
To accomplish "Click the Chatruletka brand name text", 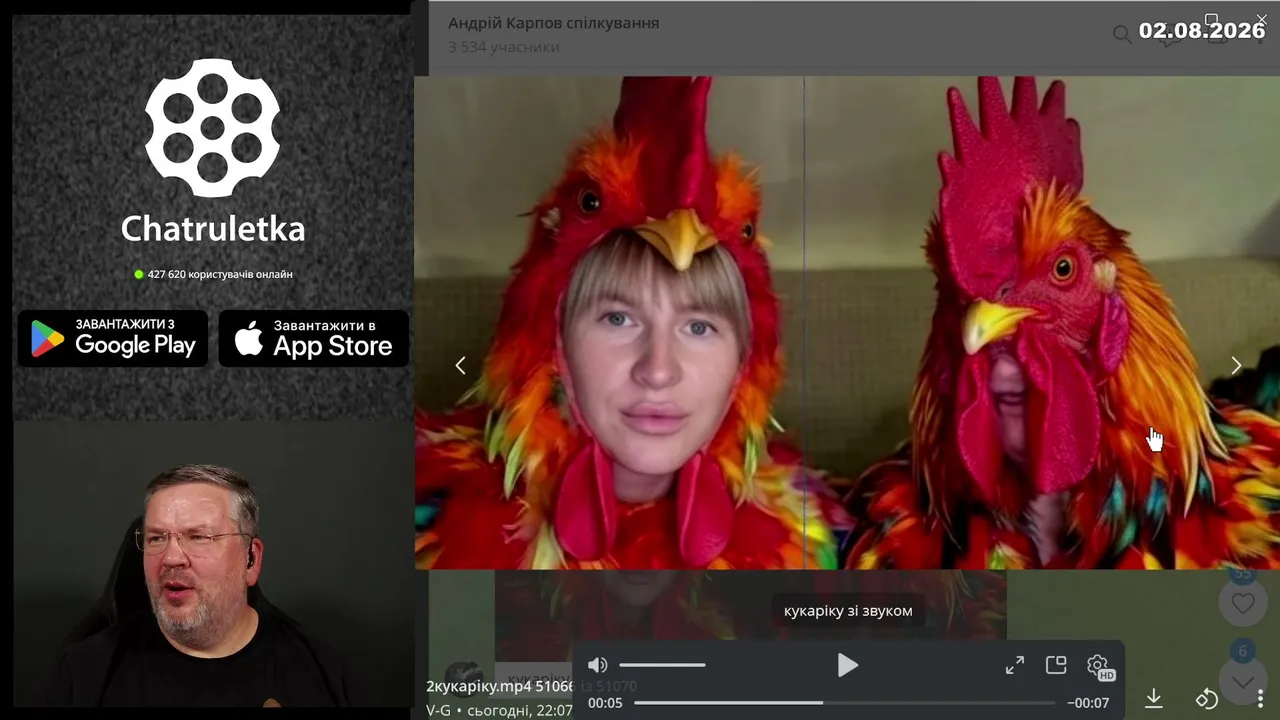I will pos(213,229).
